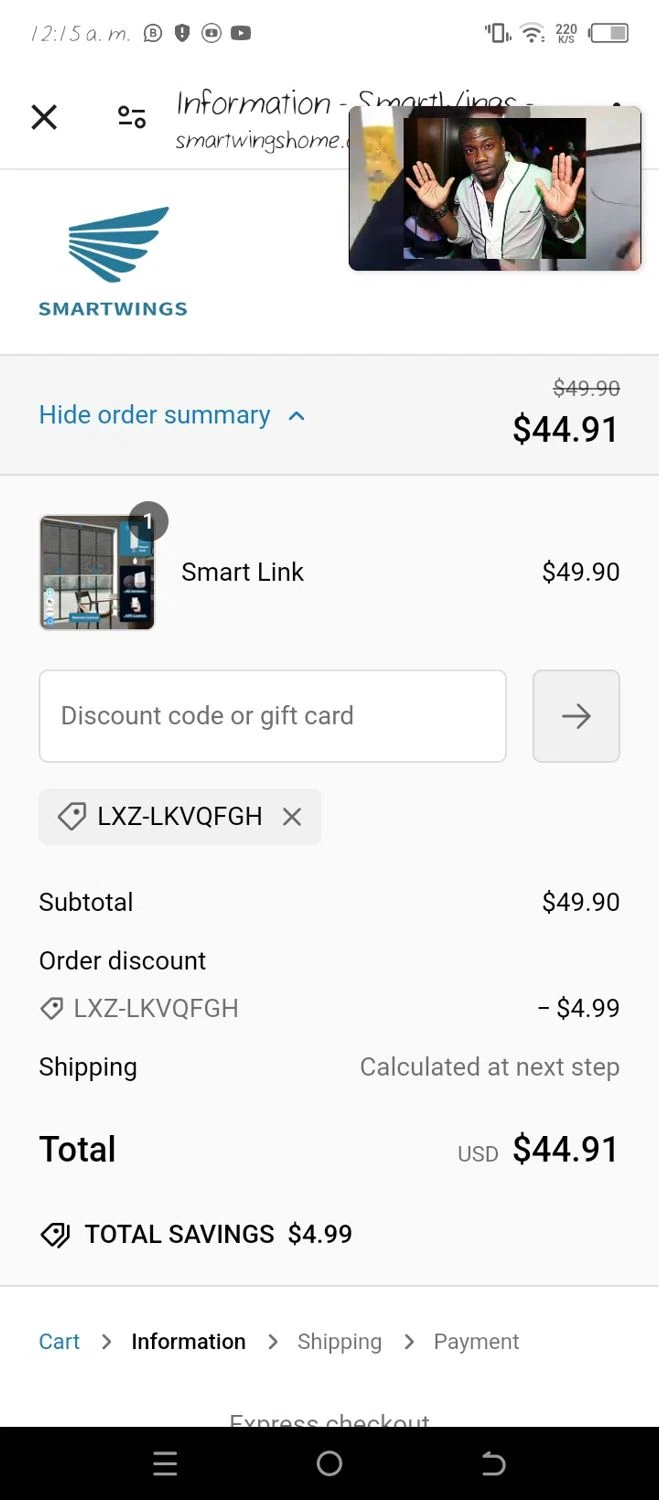The image size is (659, 1500).
Task: Open Android recent apps menu button
Action: pyautogui.click(x=165, y=1464)
